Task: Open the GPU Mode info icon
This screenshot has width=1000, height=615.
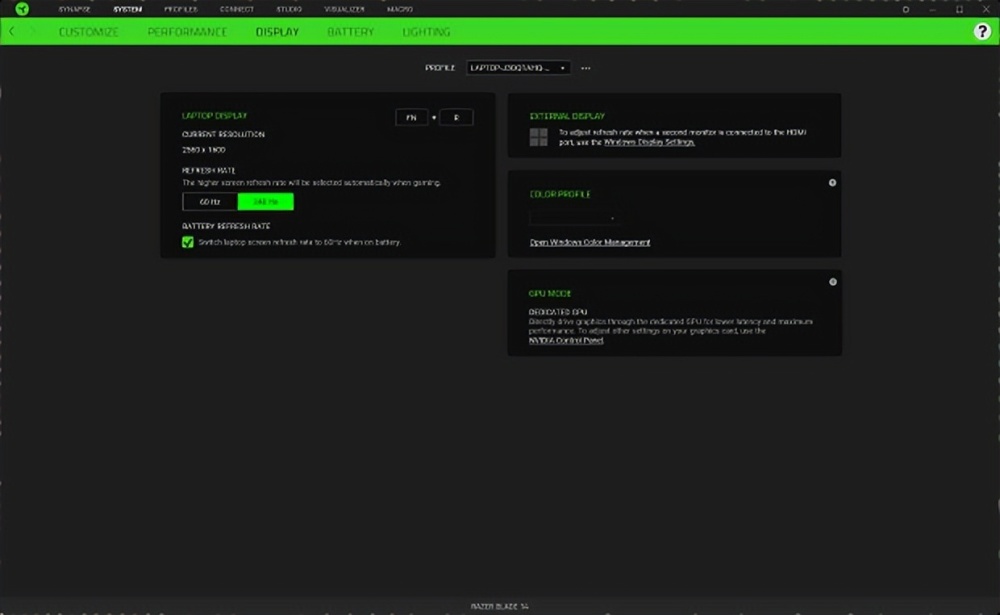Action: click(x=832, y=282)
